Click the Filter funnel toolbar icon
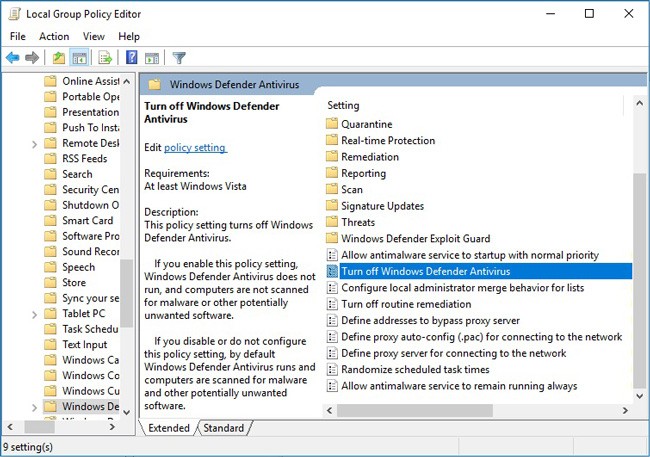Screen dimensions: 650x457 179,58
